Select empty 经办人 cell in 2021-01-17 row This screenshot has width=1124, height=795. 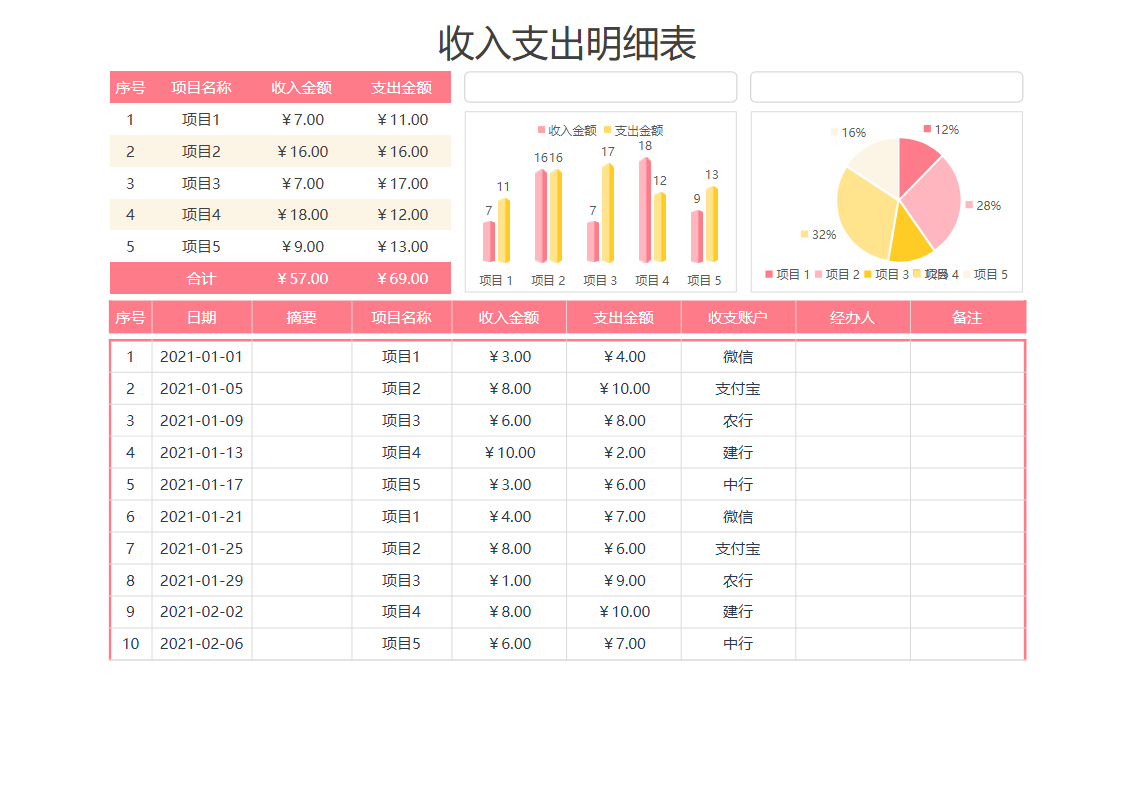852,485
